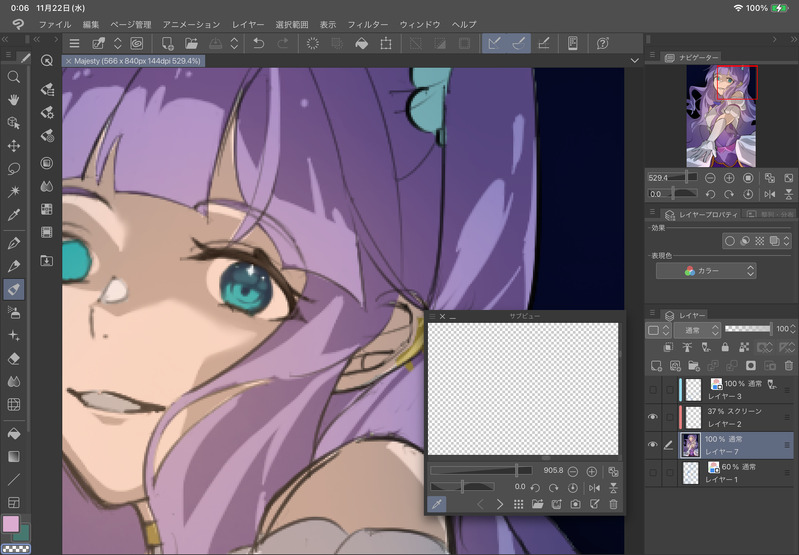Select the Gradient tool in toolbox

coord(14,456)
